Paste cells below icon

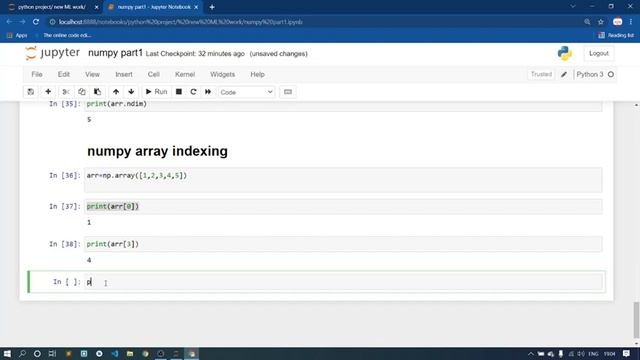coord(97,92)
